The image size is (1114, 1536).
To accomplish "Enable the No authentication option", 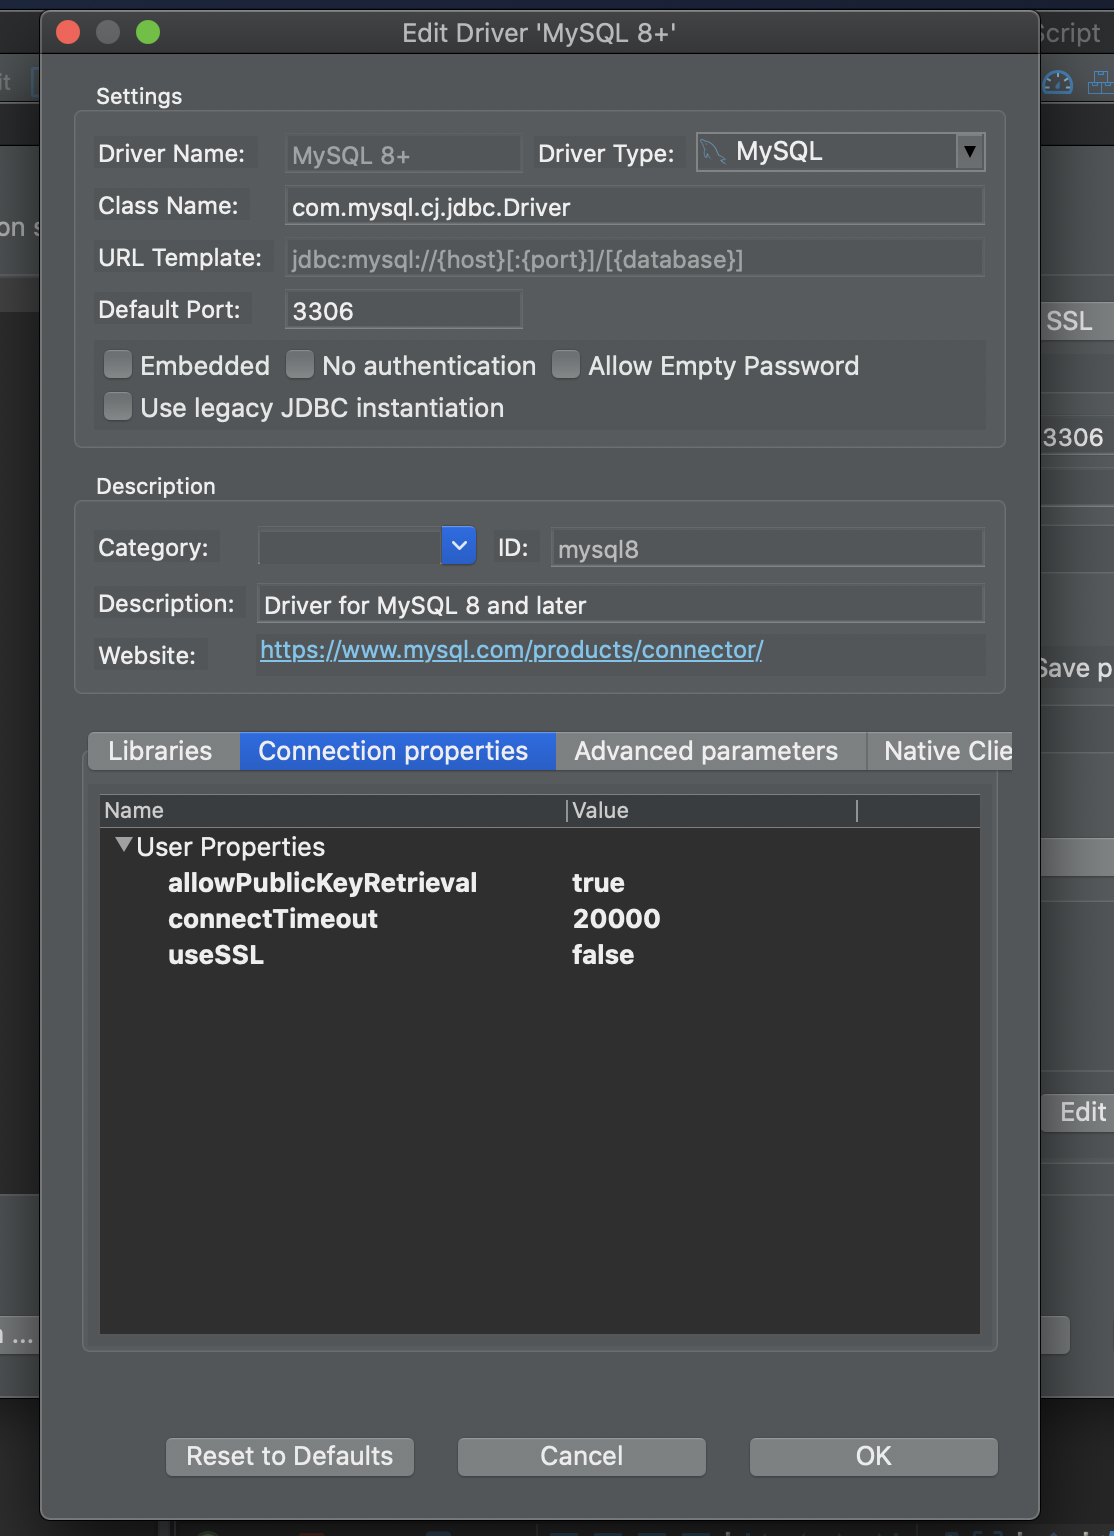I will pos(300,365).
